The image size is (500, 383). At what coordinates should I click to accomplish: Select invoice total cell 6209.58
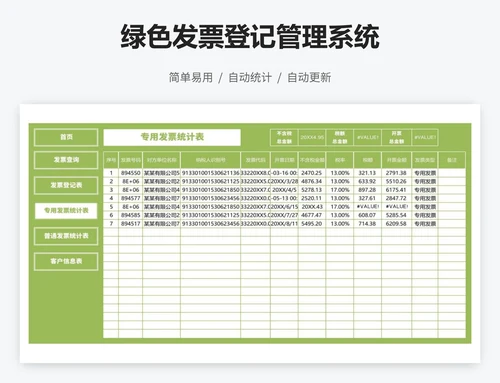(x=396, y=224)
